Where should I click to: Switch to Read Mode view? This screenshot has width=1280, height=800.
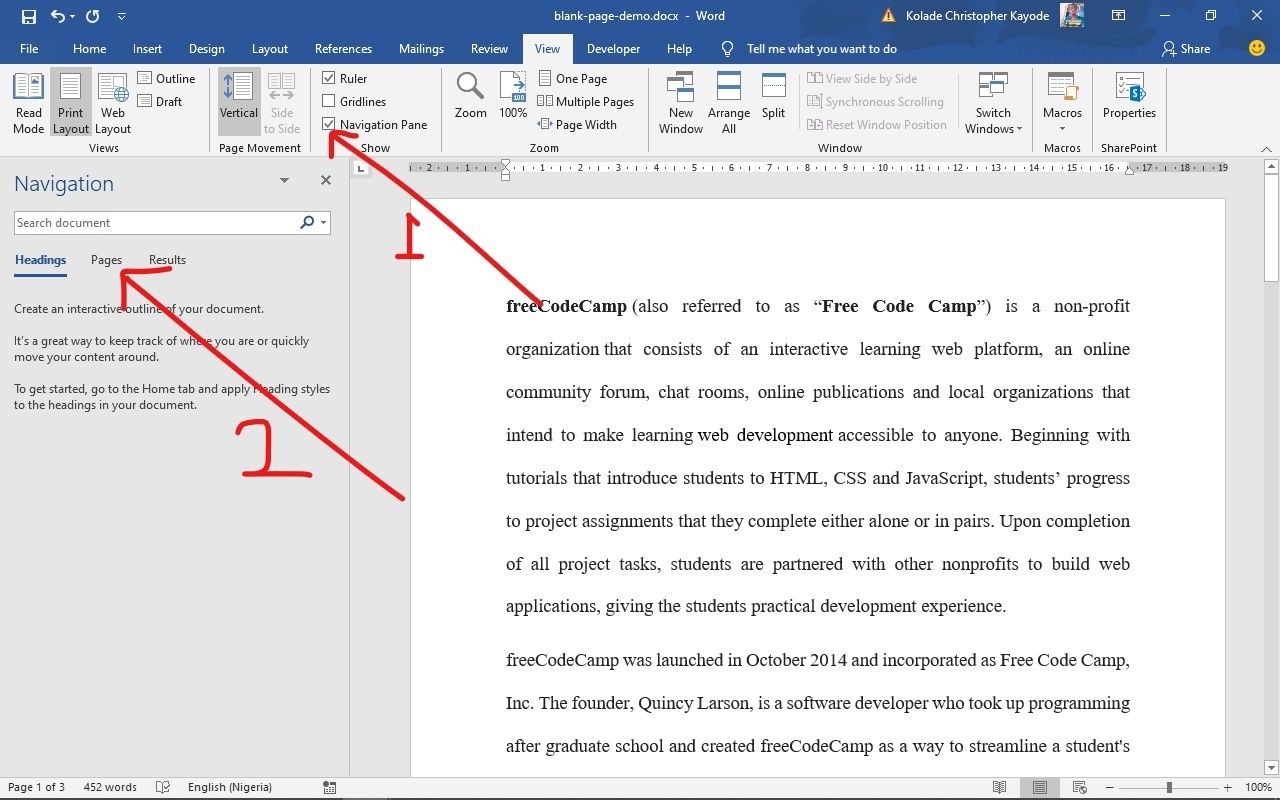pos(28,100)
